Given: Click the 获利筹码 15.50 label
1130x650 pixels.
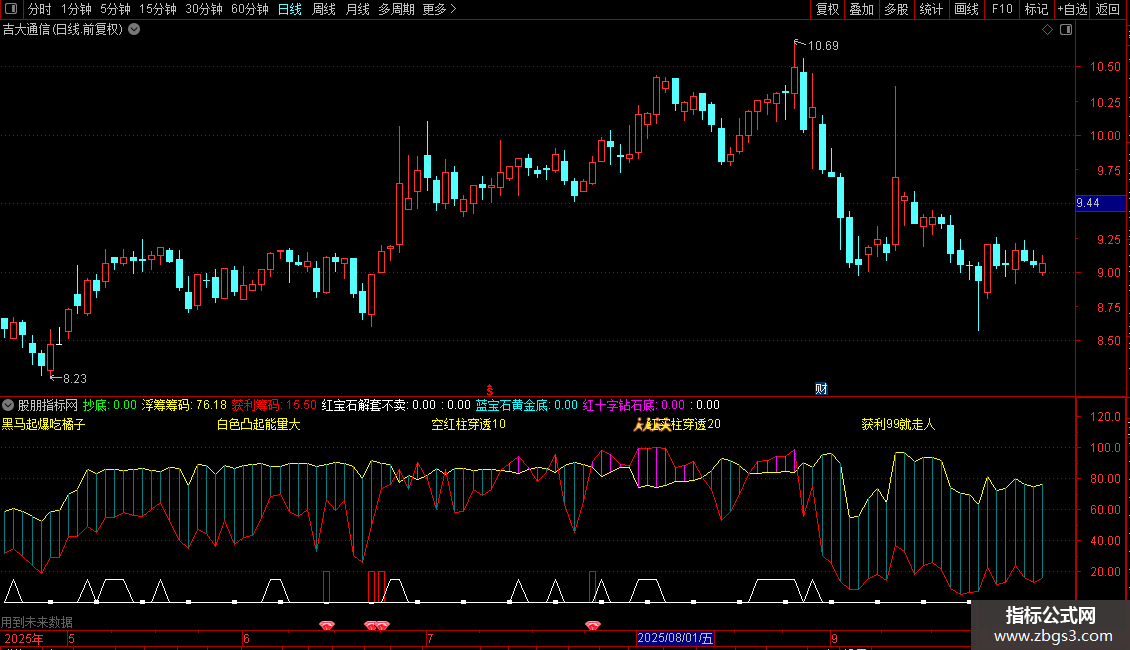Looking at the screenshot, I should click(274, 405).
